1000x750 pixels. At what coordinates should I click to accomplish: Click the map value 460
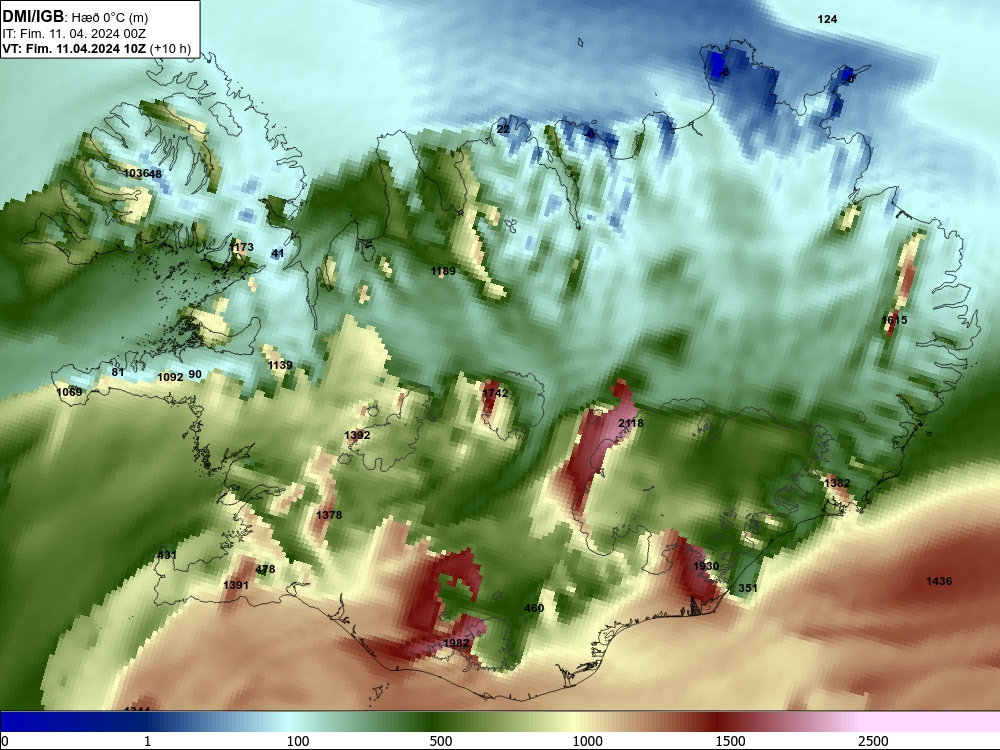pos(534,608)
